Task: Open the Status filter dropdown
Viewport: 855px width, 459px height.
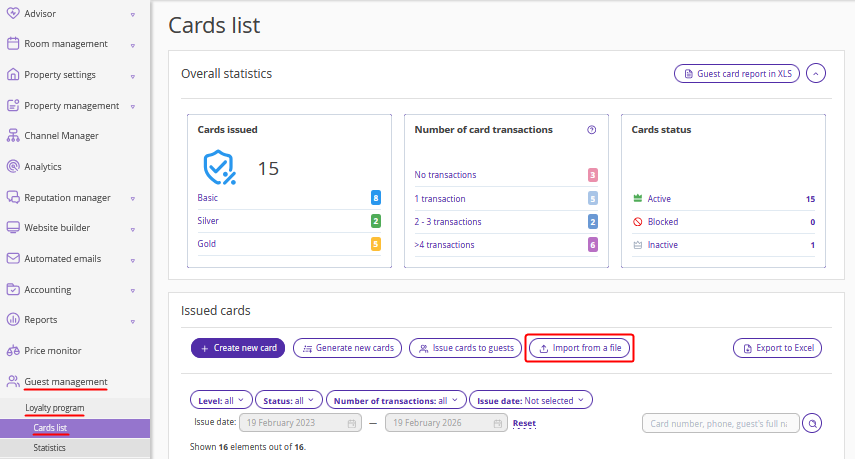Action: (289, 400)
